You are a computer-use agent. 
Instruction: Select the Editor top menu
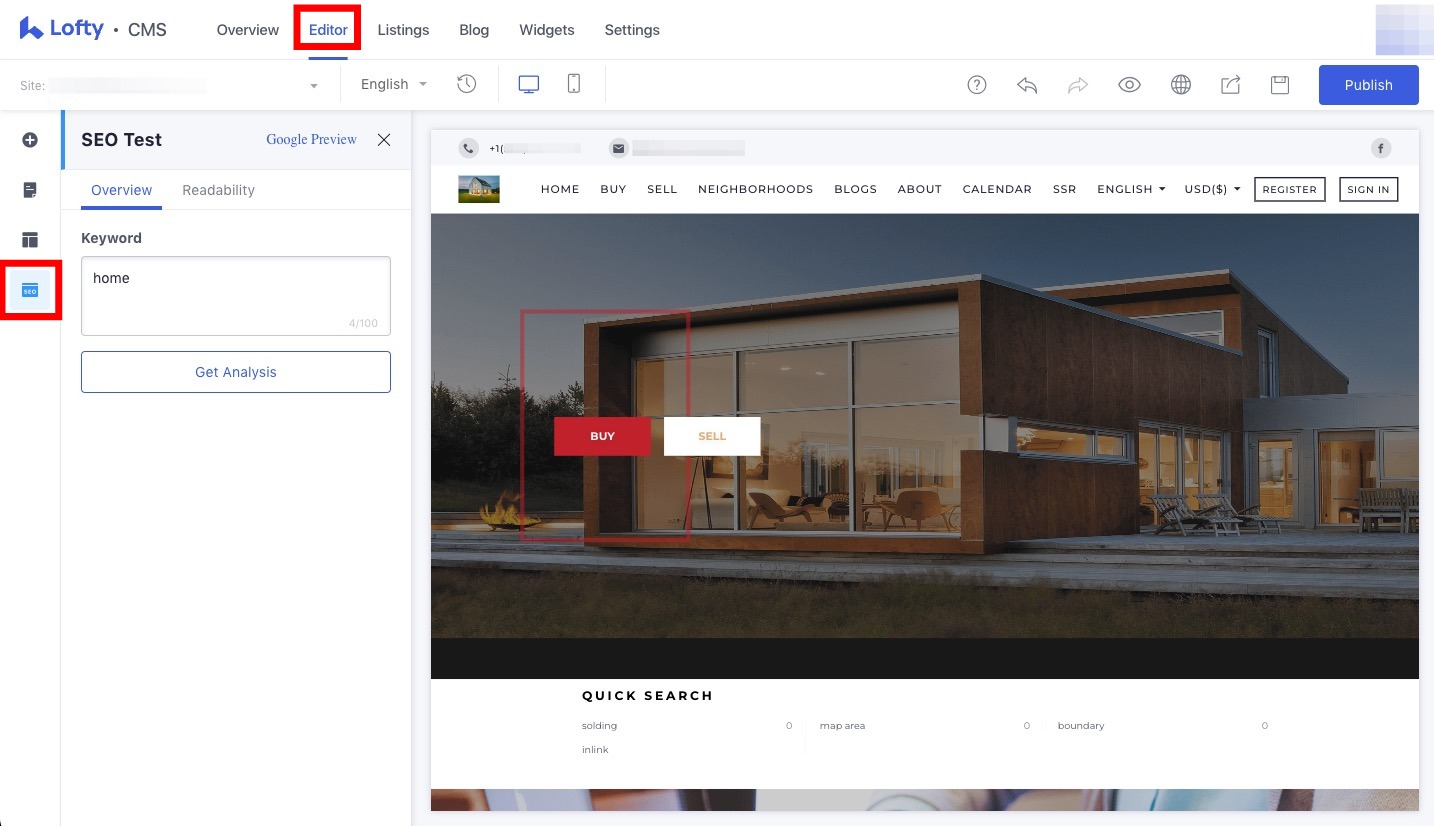click(x=328, y=30)
